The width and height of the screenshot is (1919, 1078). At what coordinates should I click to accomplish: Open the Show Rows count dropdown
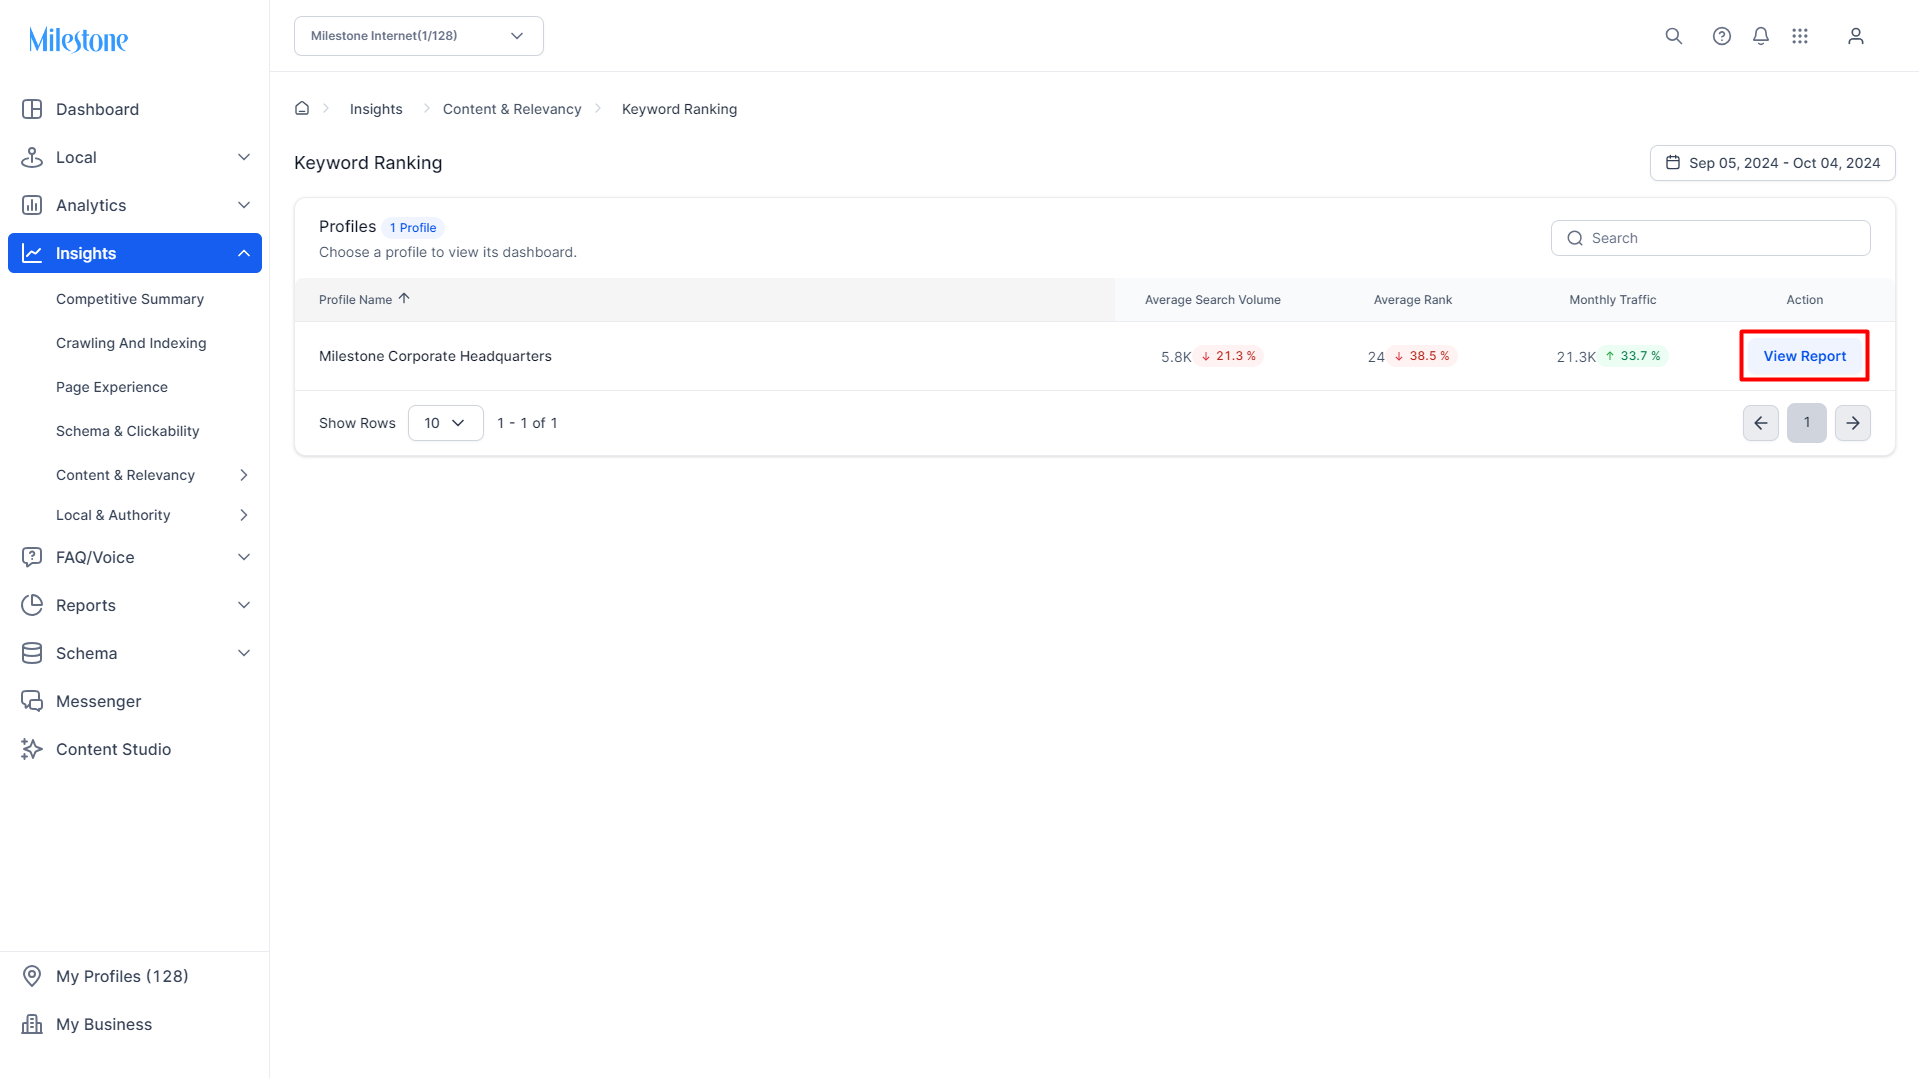[446, 423]
